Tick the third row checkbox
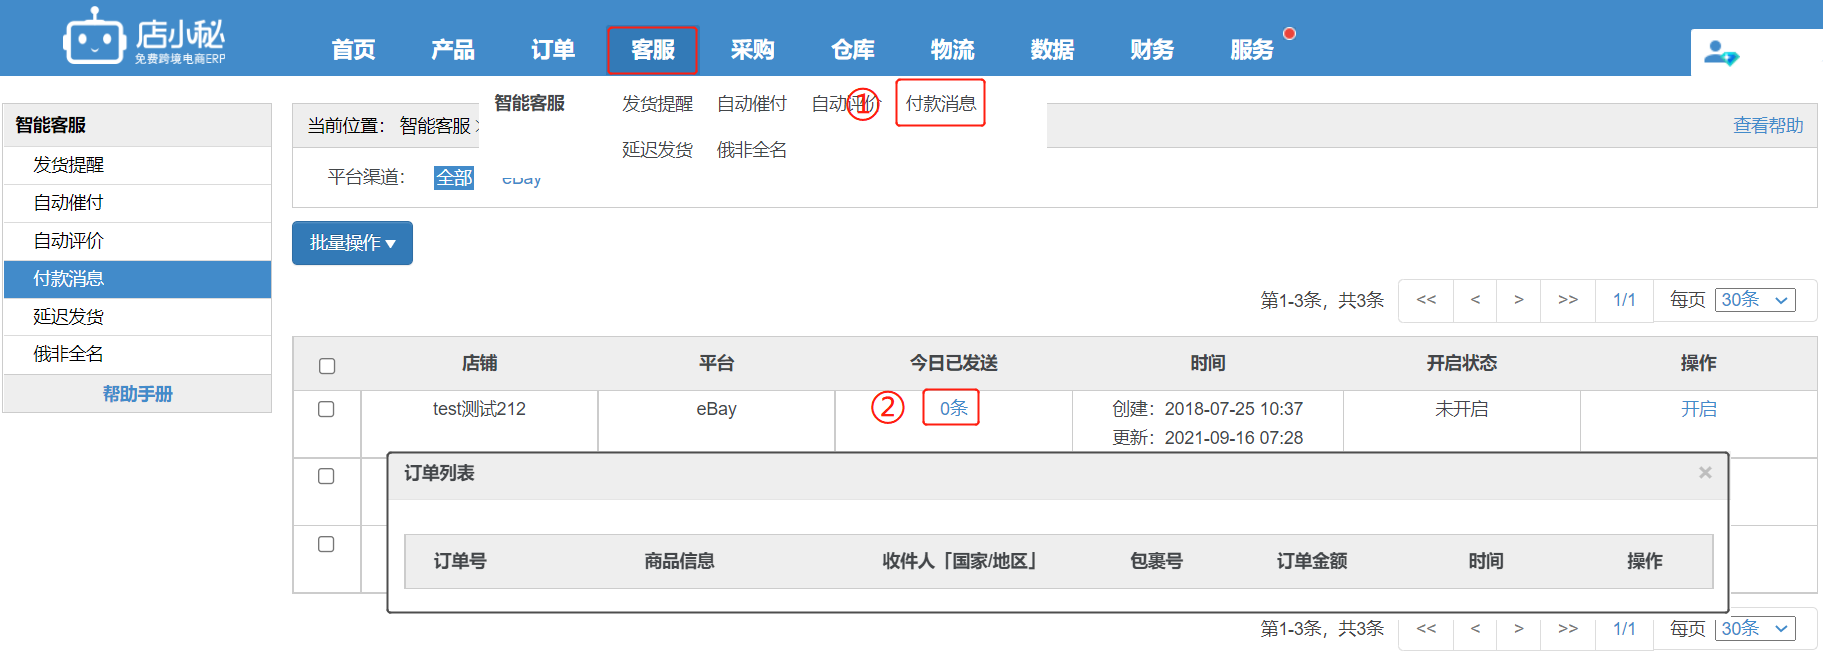This screenshot has height=654, width=1823. pyautogui.click(x=326, y=544)
